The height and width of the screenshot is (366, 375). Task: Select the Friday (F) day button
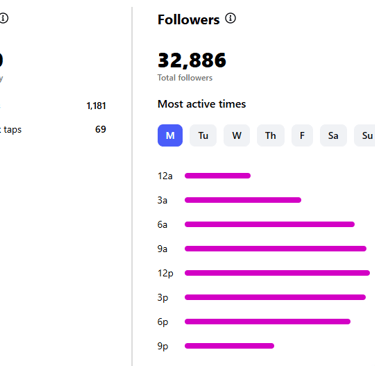(302, 135)
